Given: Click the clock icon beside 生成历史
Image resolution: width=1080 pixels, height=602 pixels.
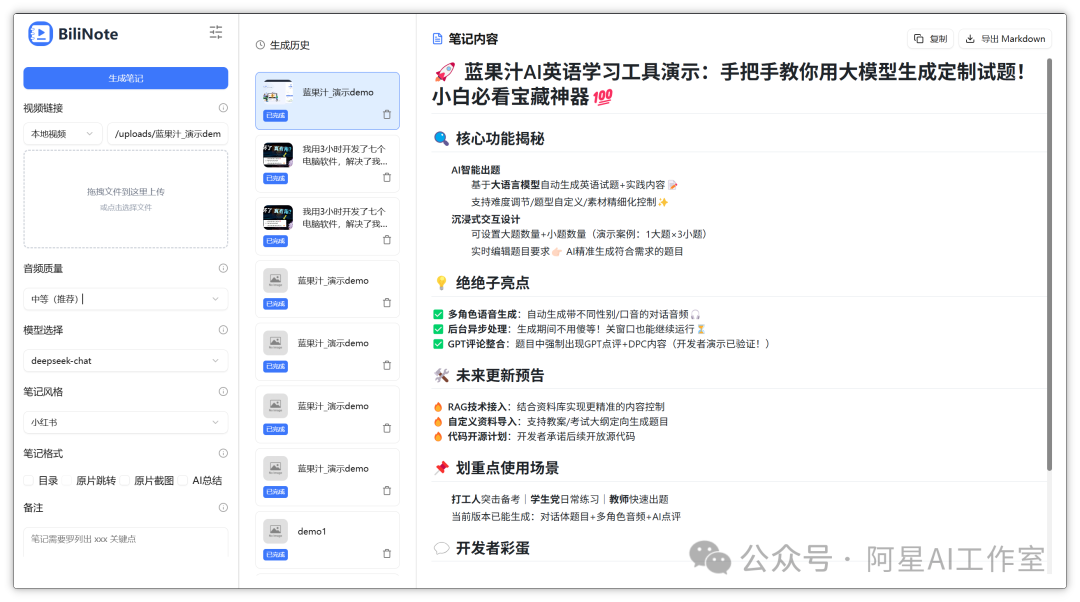Looking at the screenshot, I should (x=260, y=45).
